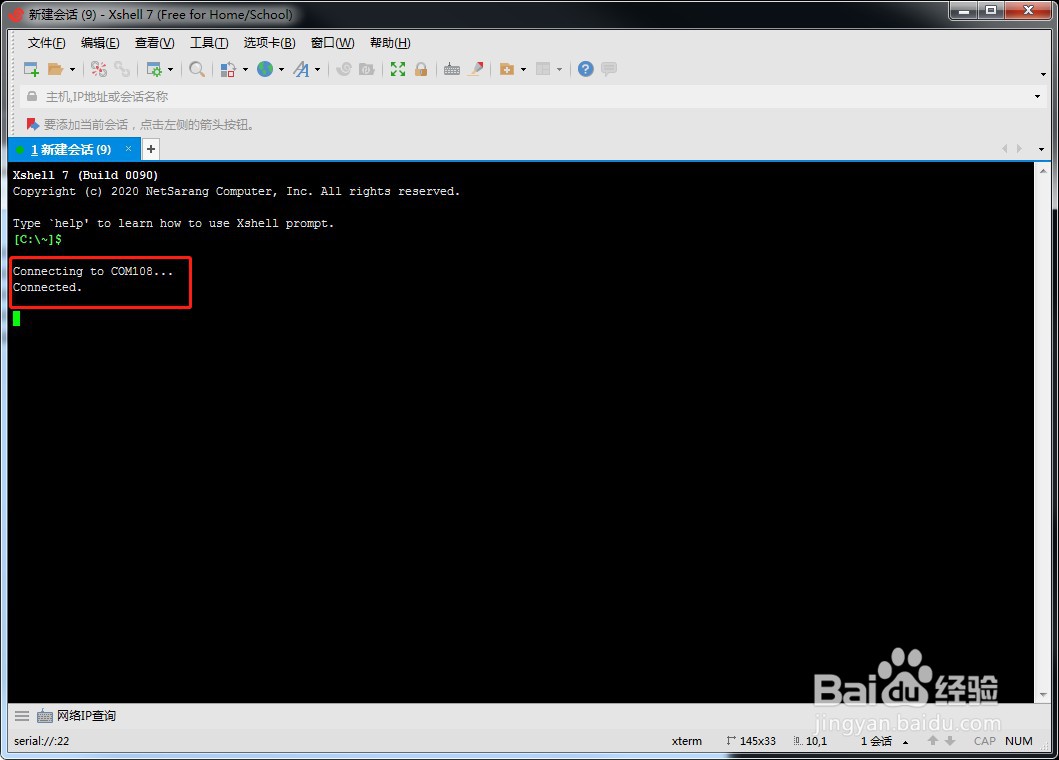Click the quick command keyboard icon
The image size is (1059, 760).
pyautogui.click(x=45, y=716)
